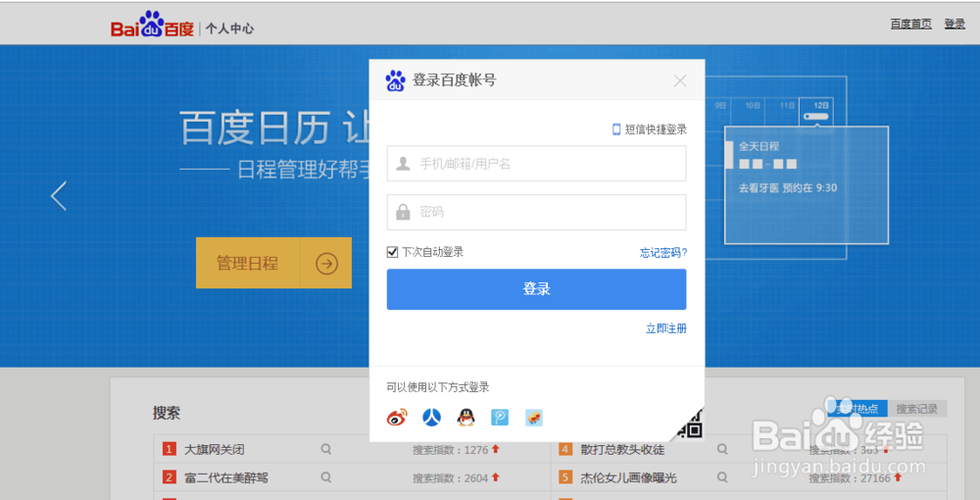
Task: Click search index 搜索指数：1276
Action: coord(450,449)
